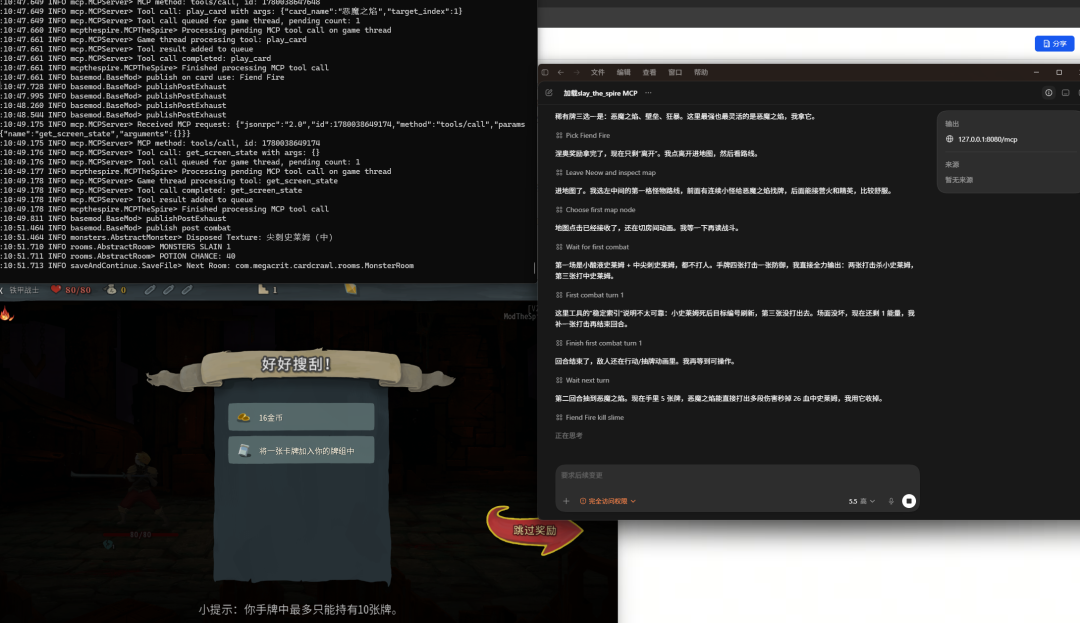
Task: Click the chat window title 加载slay_the_spire MCP
Action: tap(601, 93)
